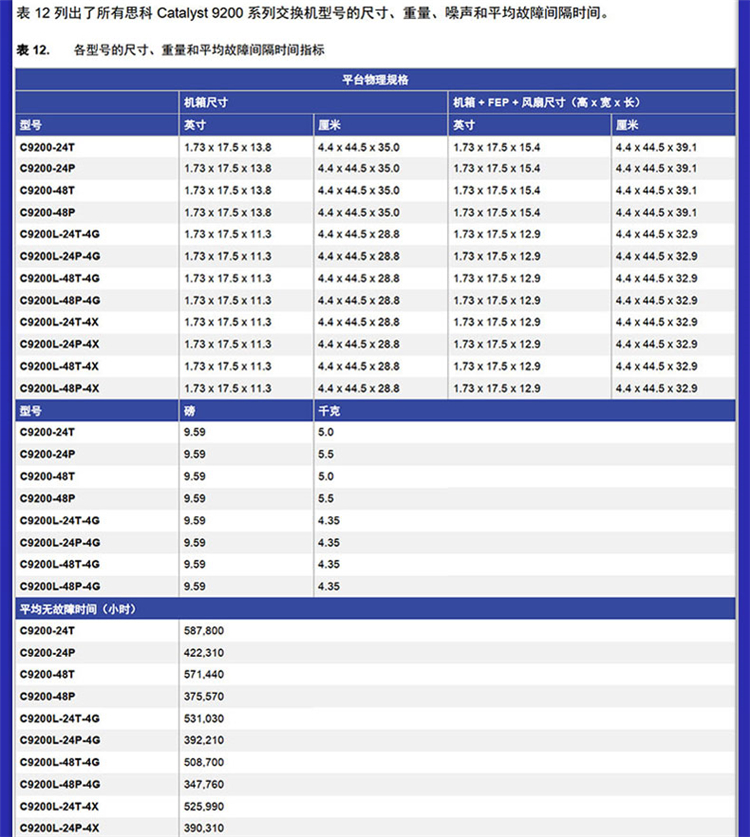
Task: Click the intro sentence about Catalyst 9200 series
Action: [310, 14]
